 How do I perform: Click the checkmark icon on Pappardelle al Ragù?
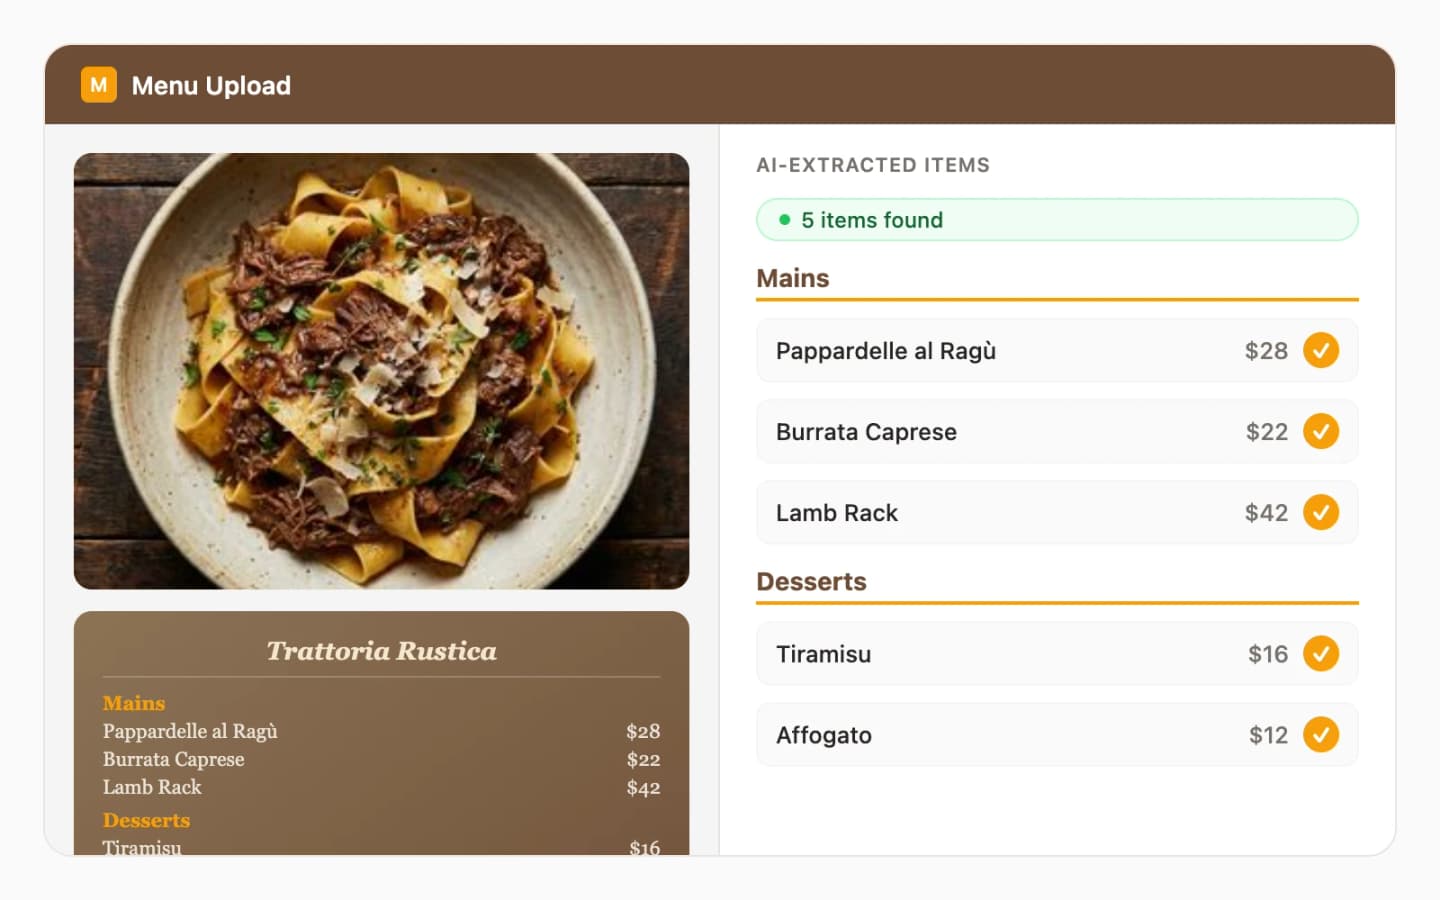[1322, 351]
